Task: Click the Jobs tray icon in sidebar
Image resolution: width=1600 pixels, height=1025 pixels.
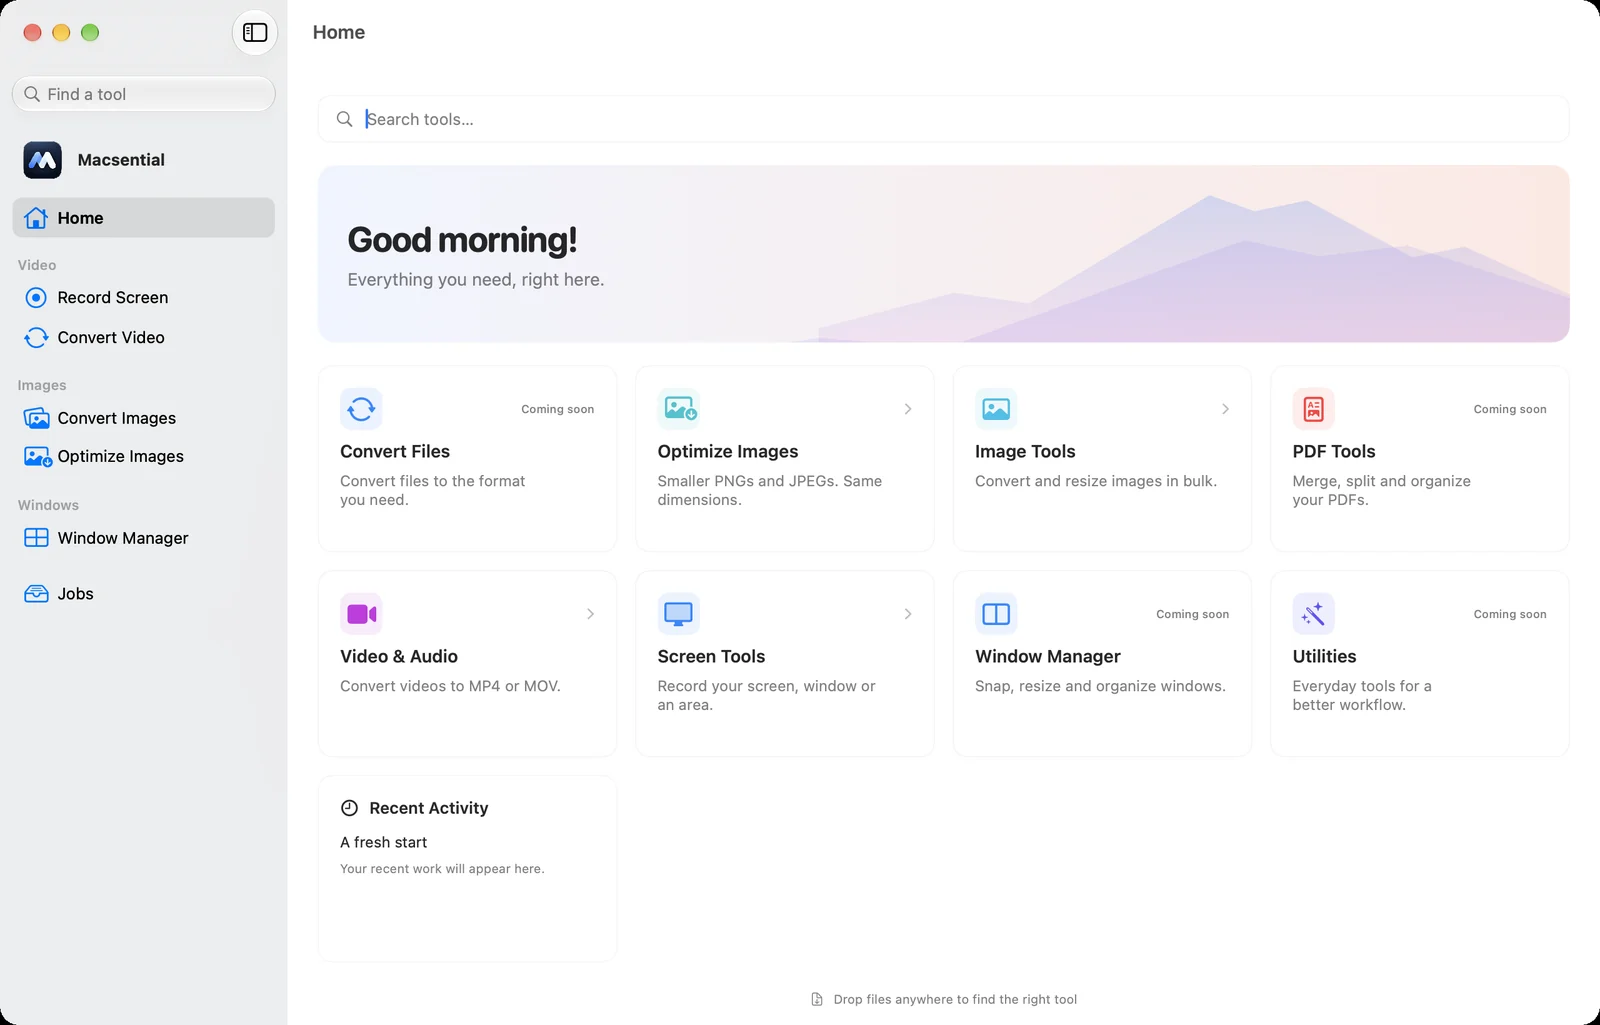Action: 36,594
